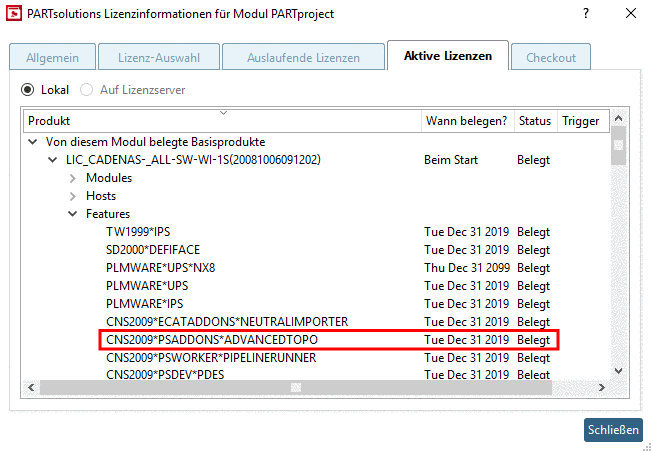Switch to the Checkout tab
This screenshot has height=452, width=653.
(550, 57)
